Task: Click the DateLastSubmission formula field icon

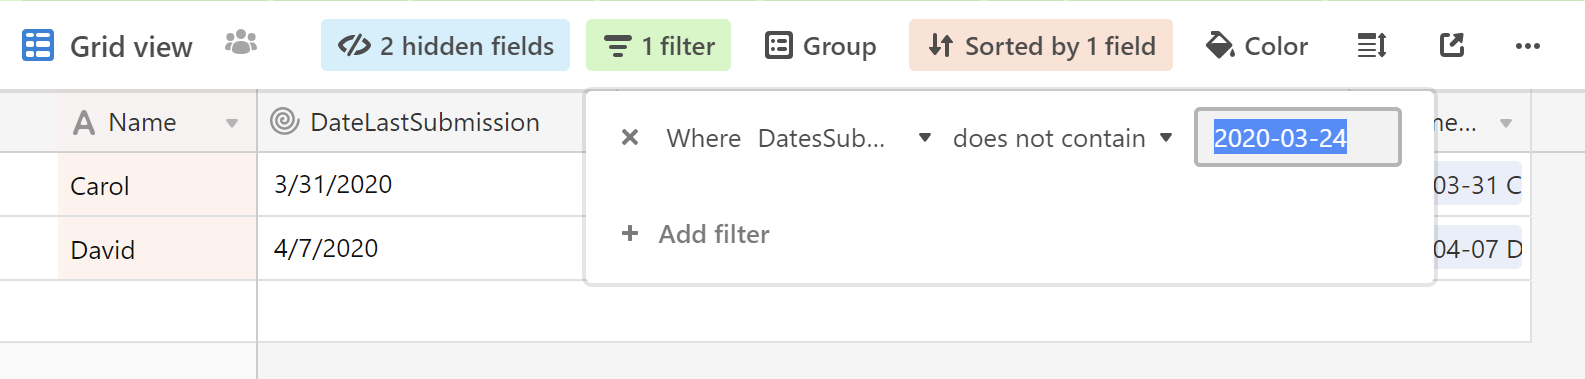Action: pos(285,121)
